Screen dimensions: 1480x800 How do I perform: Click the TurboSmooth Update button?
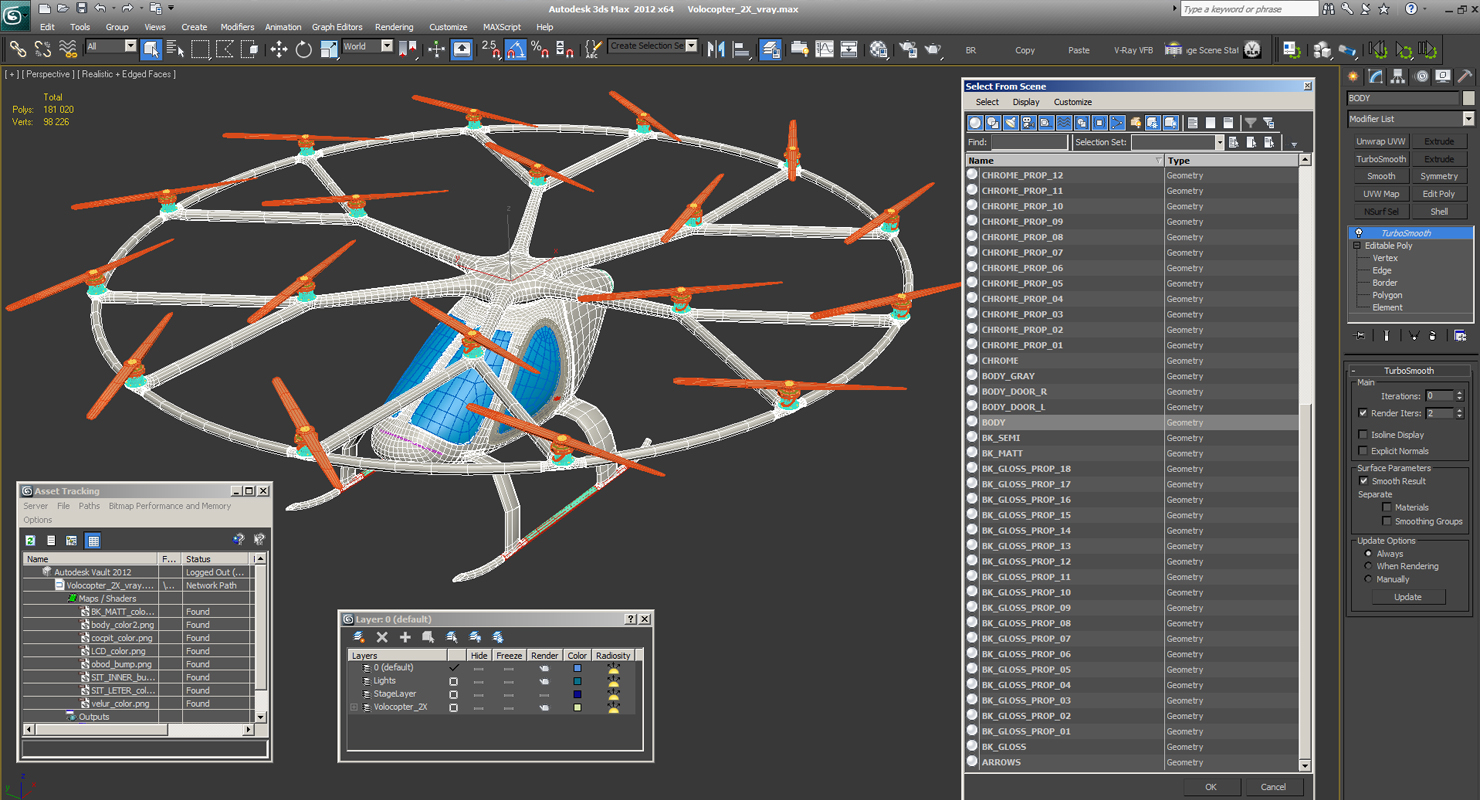pos(1407,597)
